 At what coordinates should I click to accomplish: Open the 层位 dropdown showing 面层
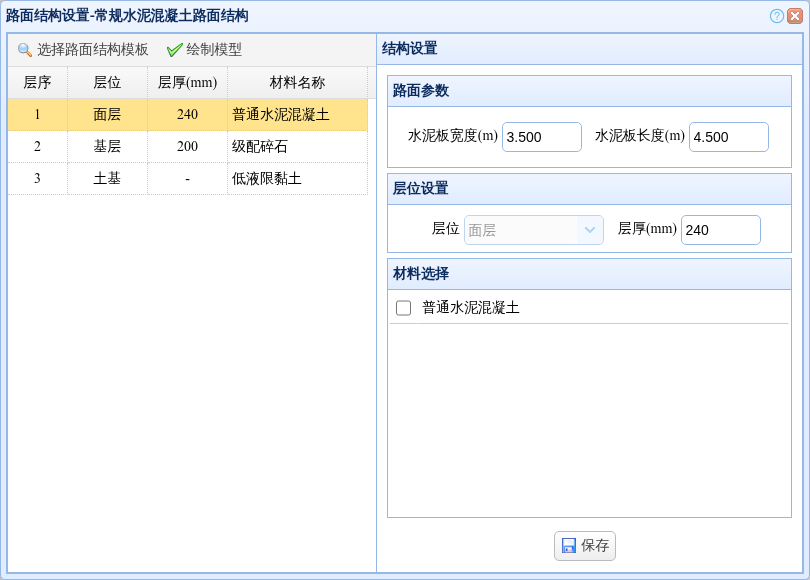click(534, 230)
